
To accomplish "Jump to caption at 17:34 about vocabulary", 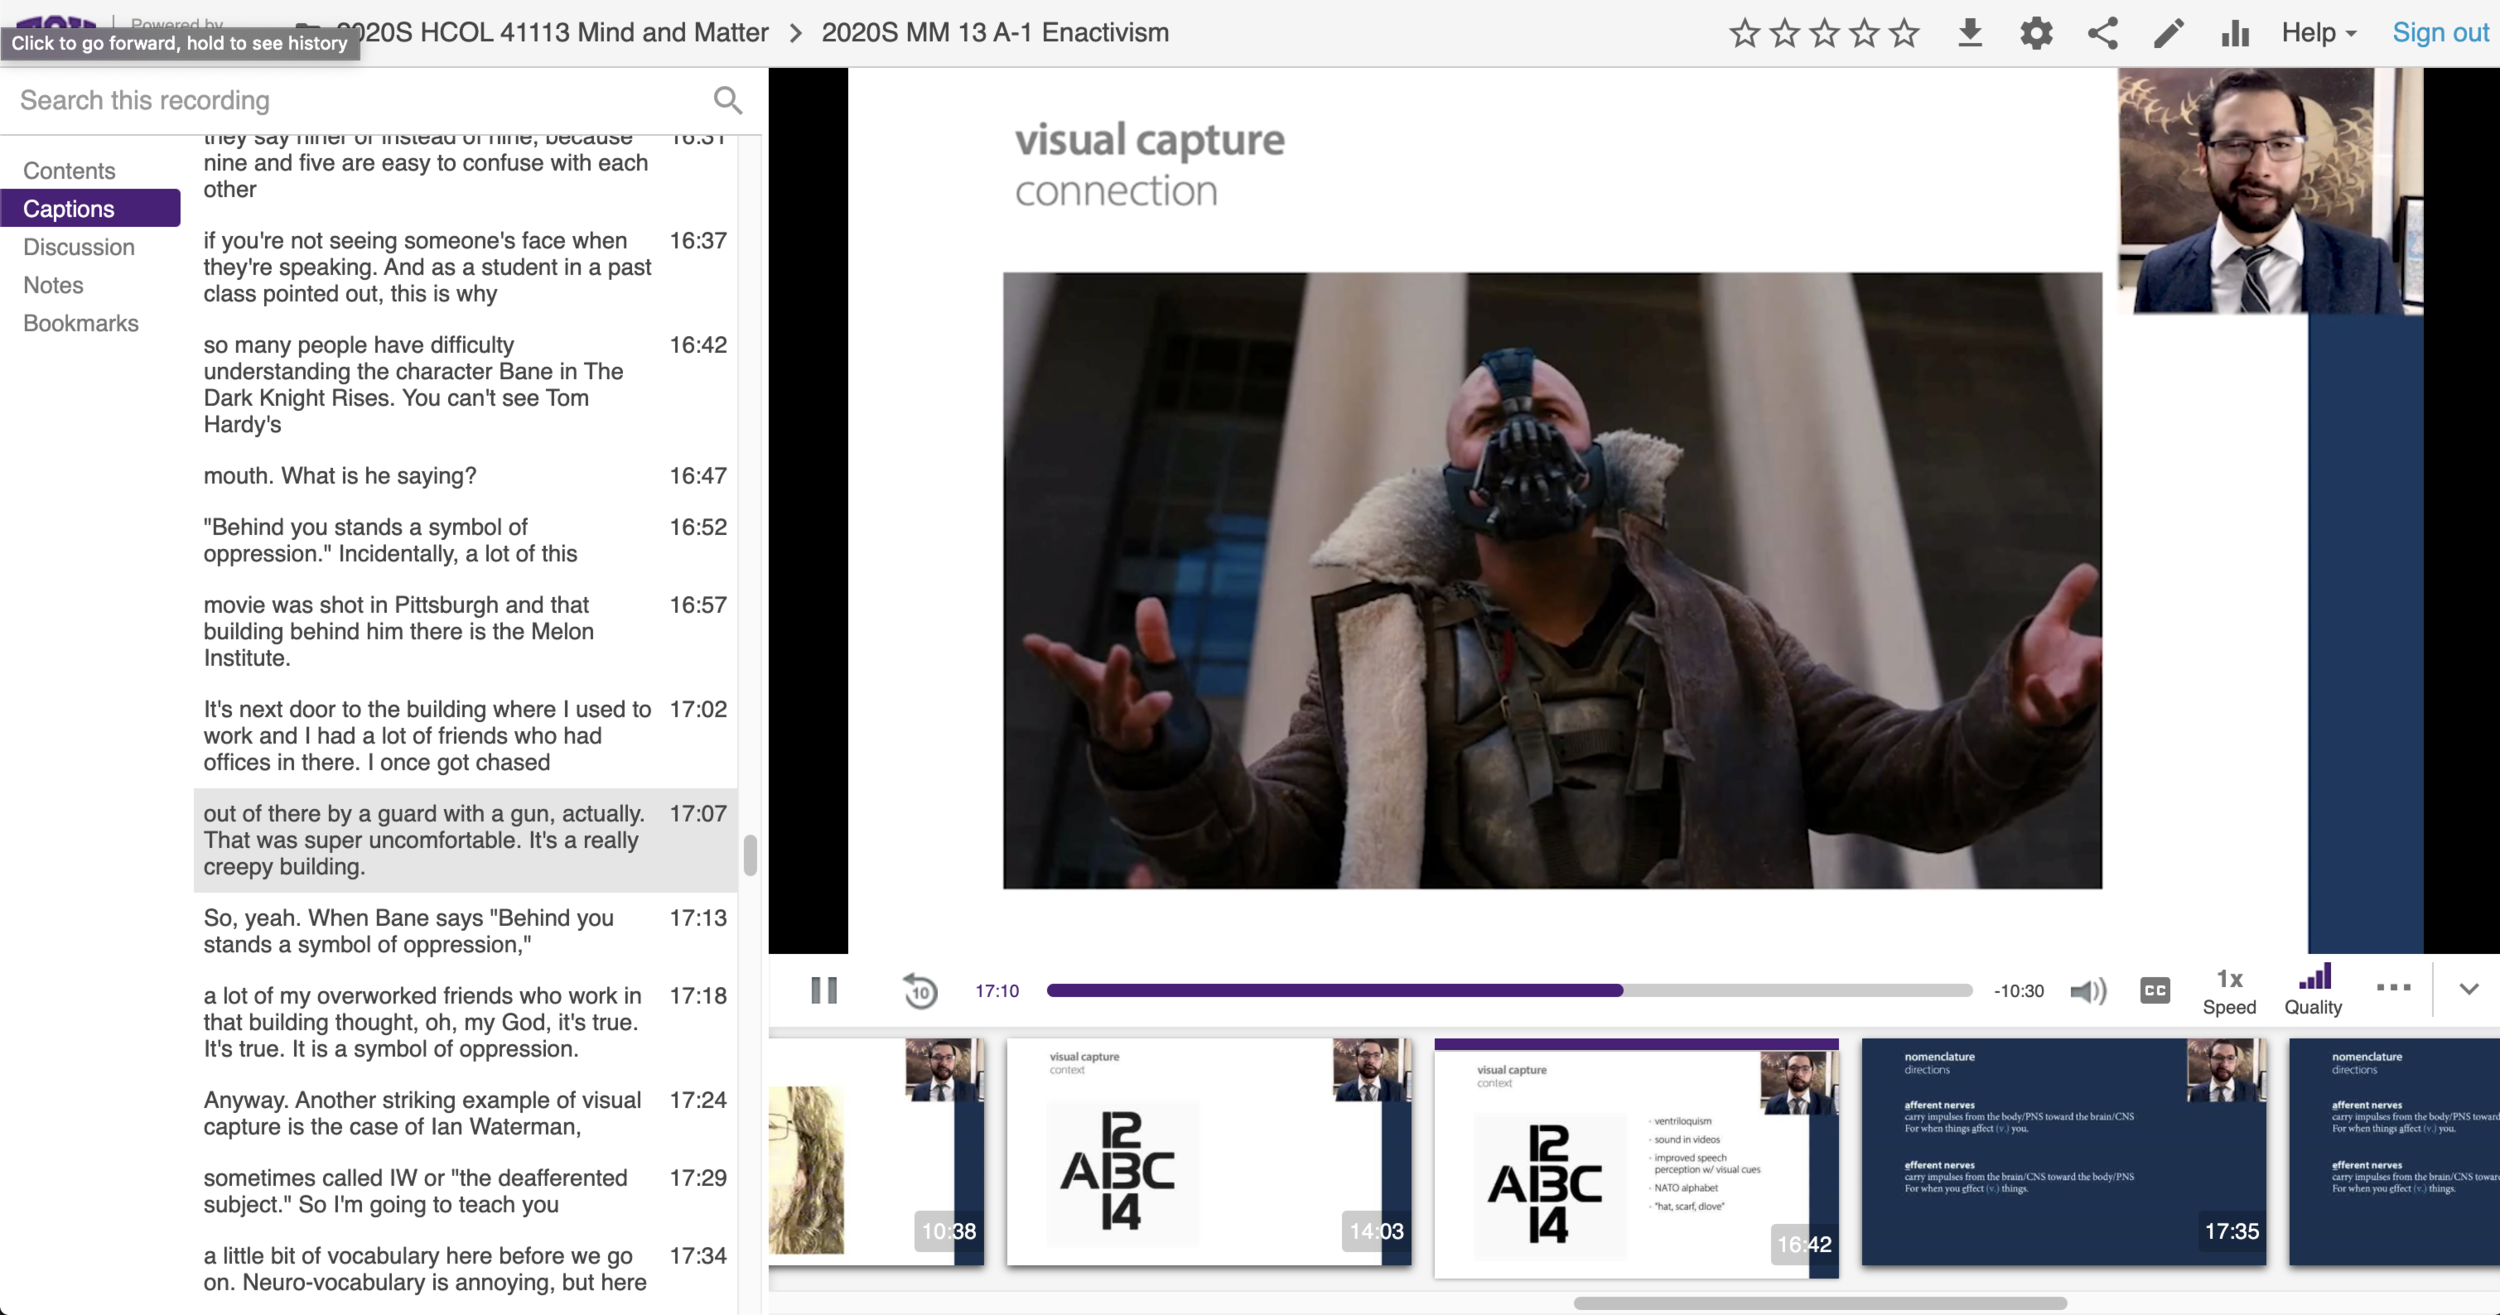I will (x=465, y=1269).
